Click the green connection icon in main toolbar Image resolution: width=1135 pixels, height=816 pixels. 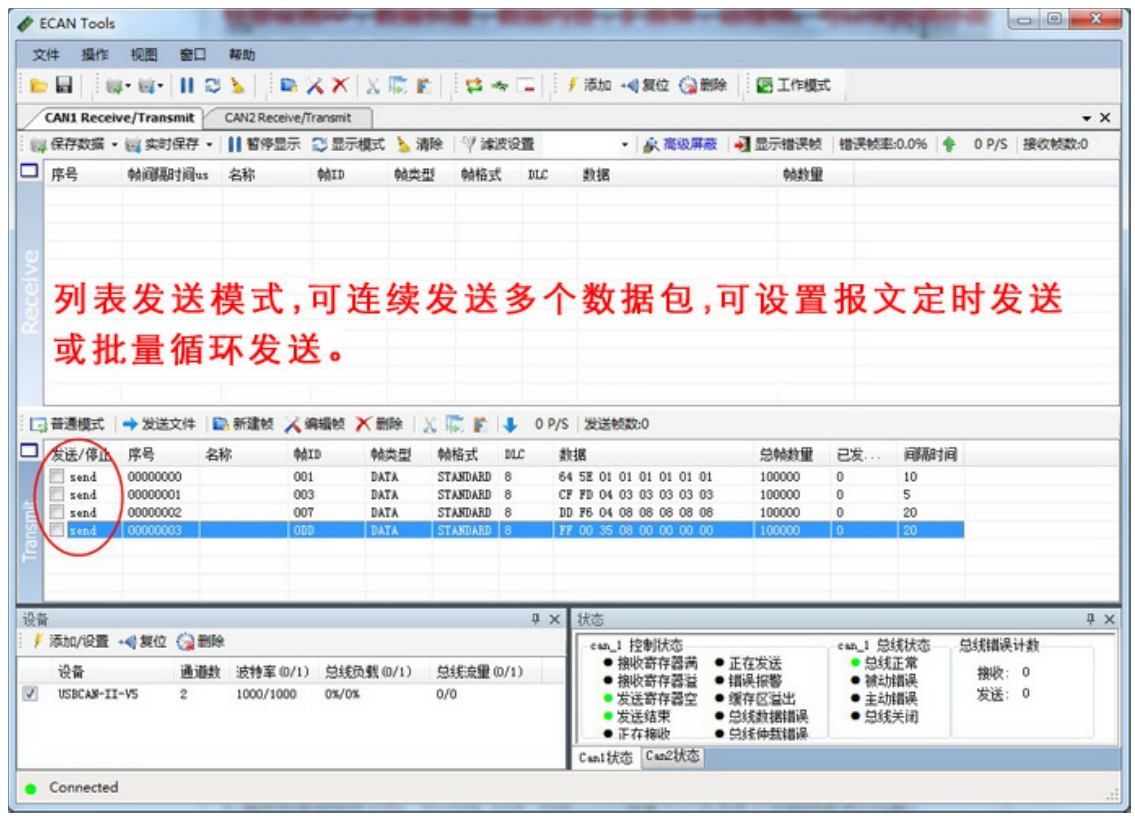(x=499, y=85)
